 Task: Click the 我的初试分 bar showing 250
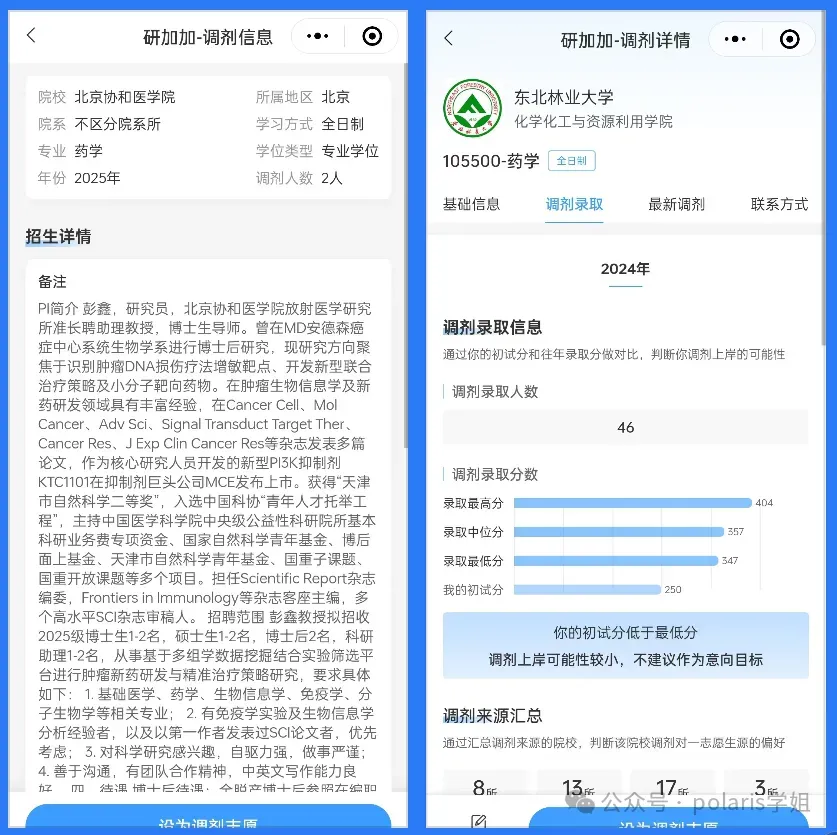[x=587, y=589]
